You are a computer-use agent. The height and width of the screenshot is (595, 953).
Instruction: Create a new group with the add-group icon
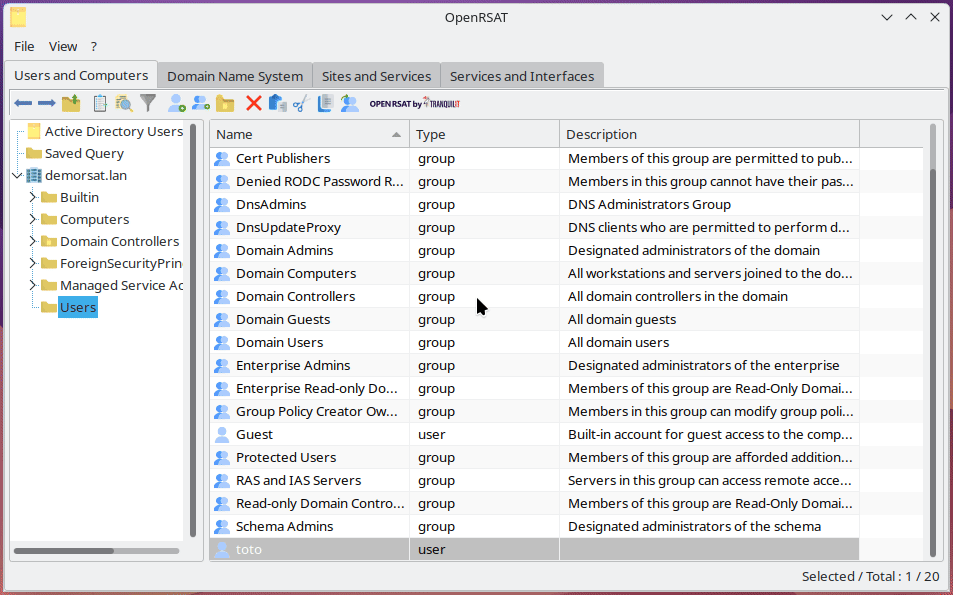tap(201, 102)
